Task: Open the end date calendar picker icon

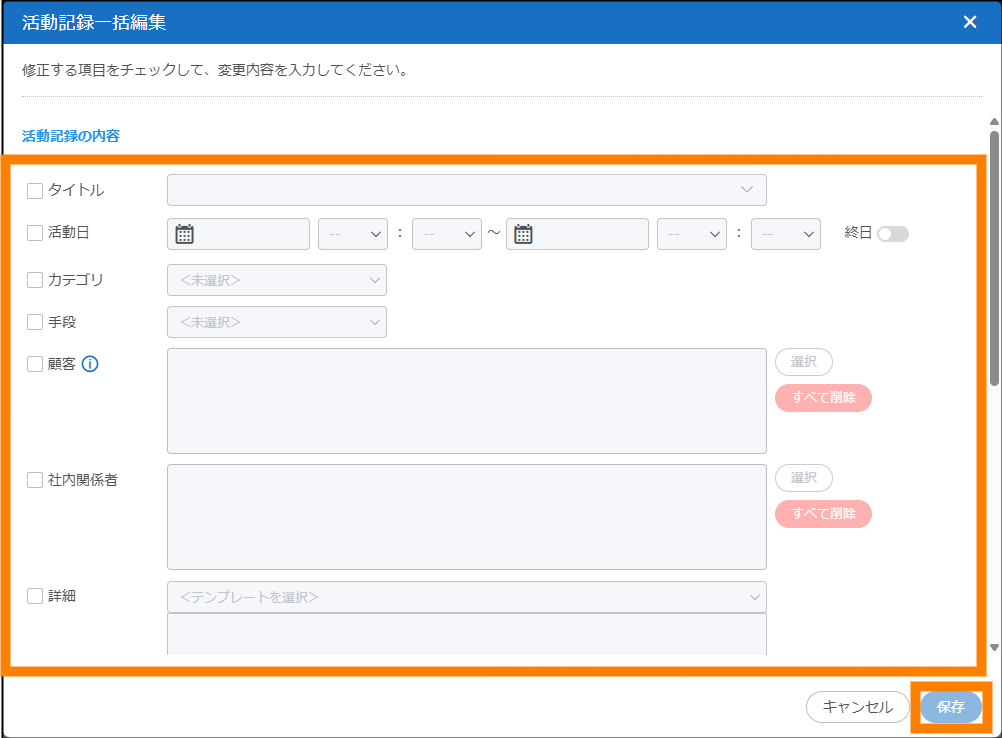Action: click(x=523, y=234)
